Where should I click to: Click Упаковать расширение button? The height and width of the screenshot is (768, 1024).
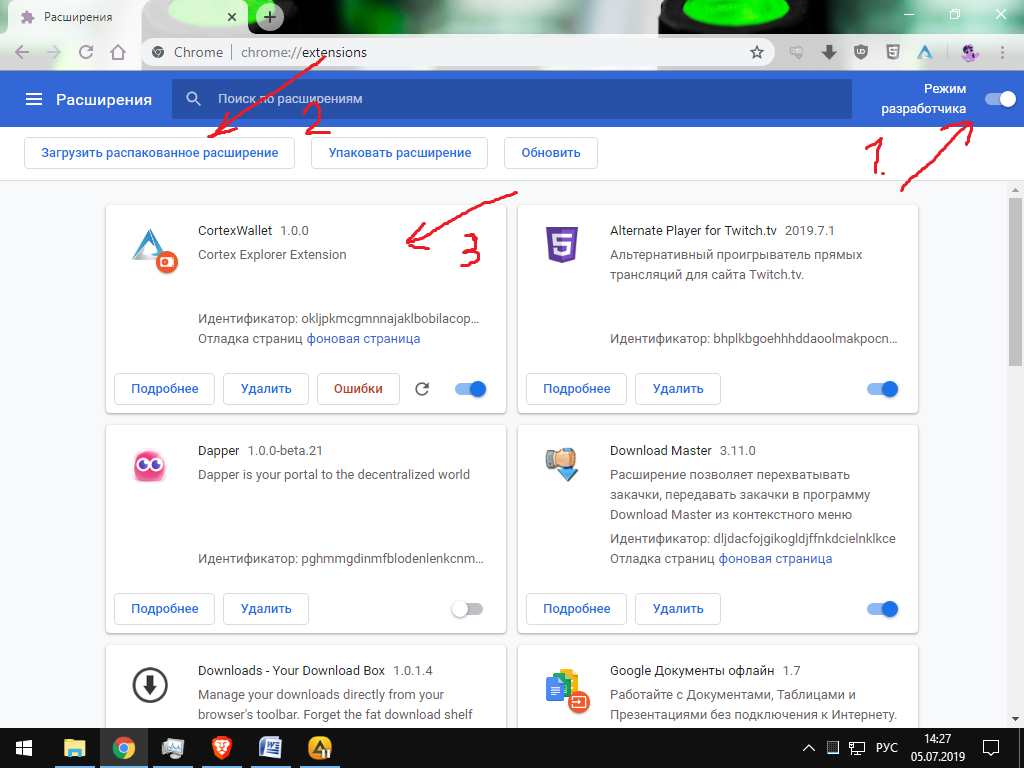coord(400,153)
